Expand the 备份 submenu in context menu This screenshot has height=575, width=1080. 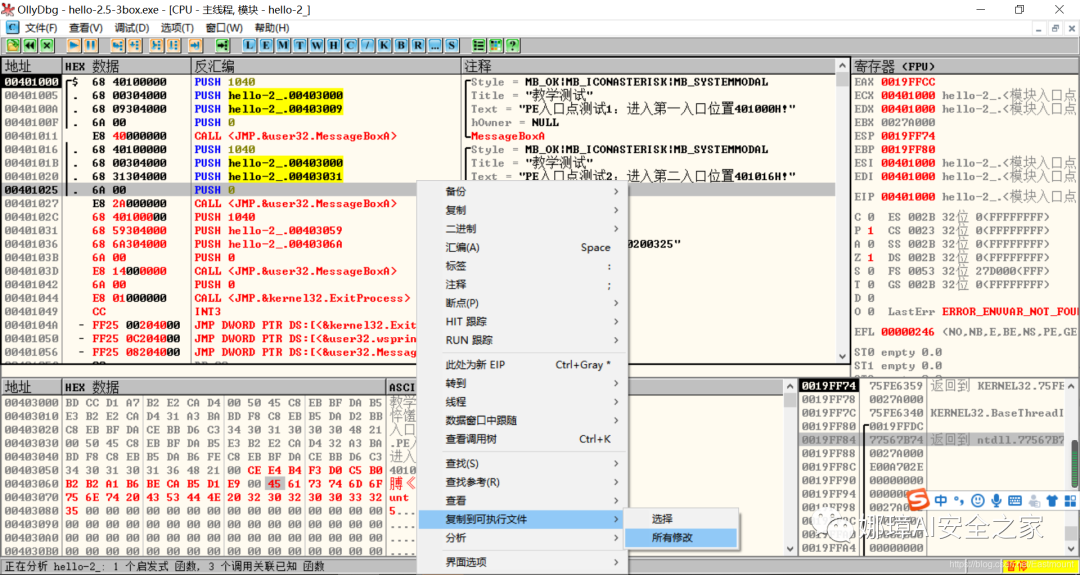tap(523, 191)
